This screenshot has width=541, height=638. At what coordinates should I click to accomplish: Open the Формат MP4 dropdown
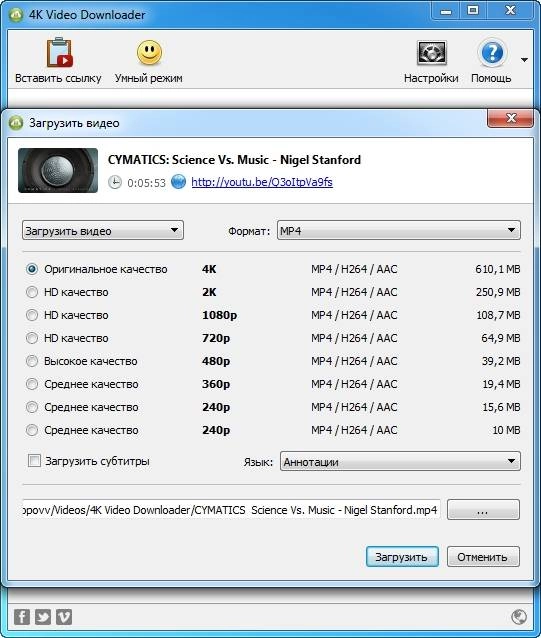pos(399,230)
